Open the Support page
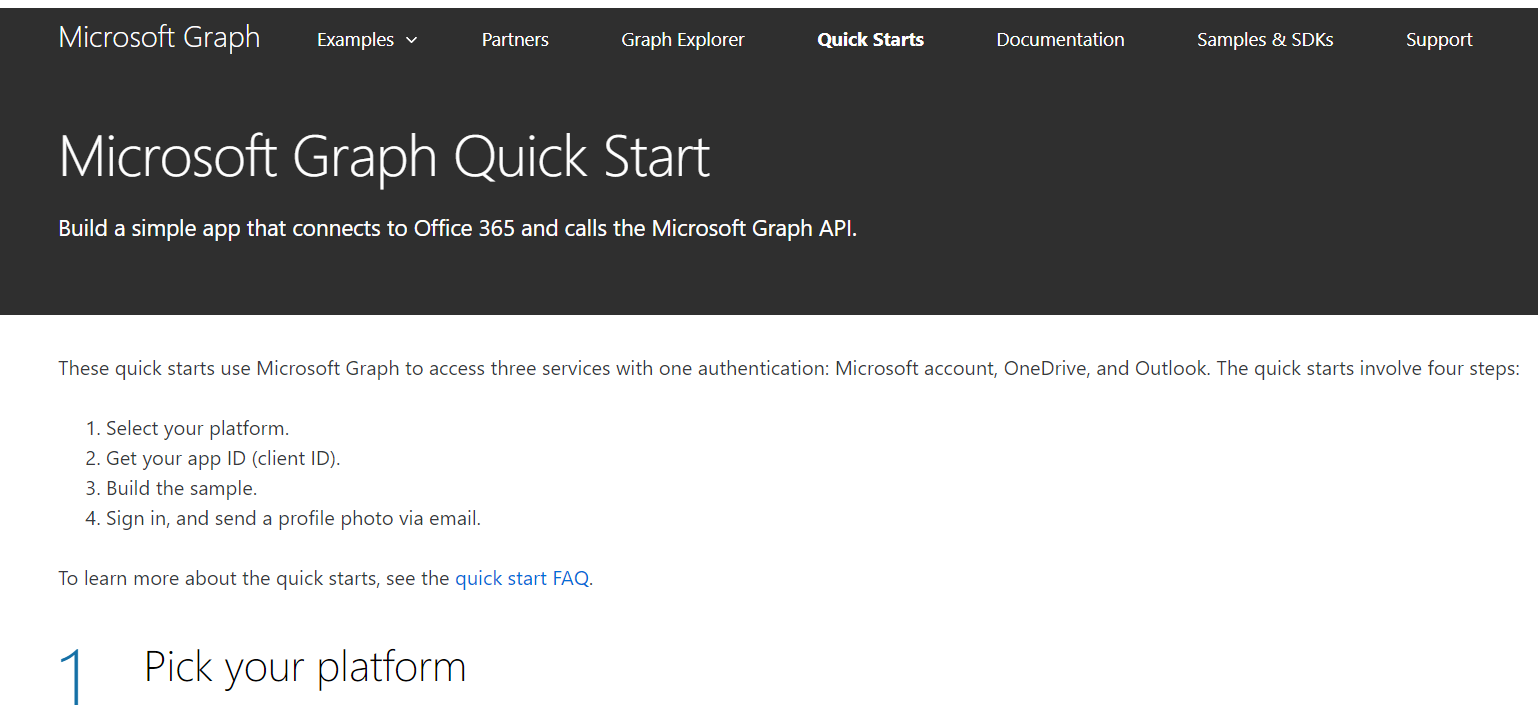The height and width of the screenshot is (716, 1538). [x=1439, y=40]
